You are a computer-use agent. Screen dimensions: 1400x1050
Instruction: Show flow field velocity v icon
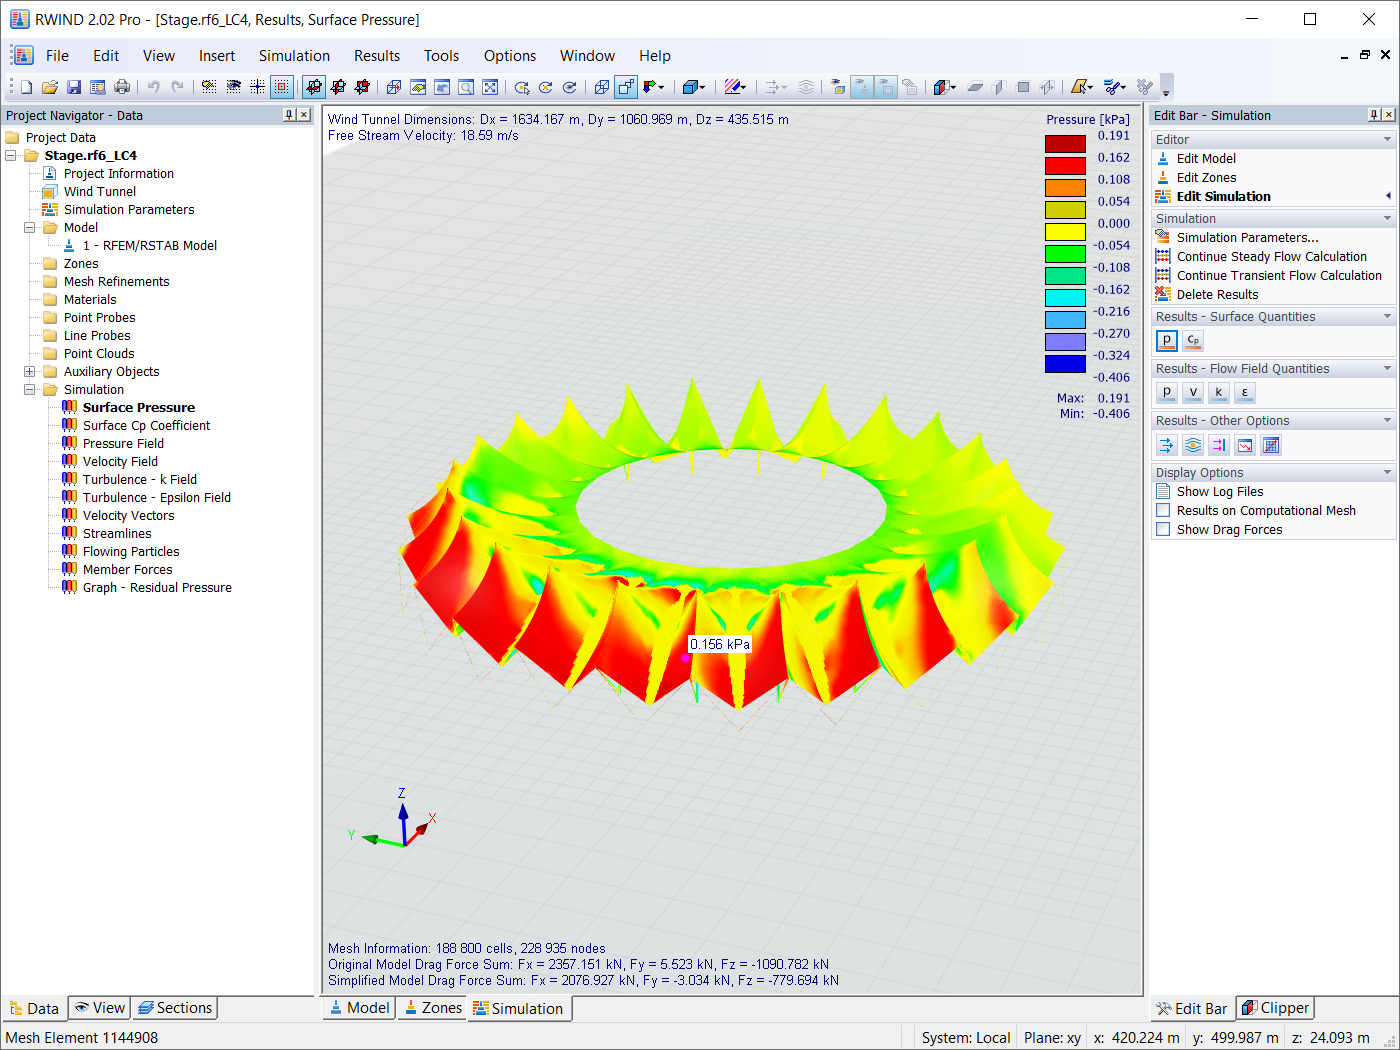[1193, 393]
